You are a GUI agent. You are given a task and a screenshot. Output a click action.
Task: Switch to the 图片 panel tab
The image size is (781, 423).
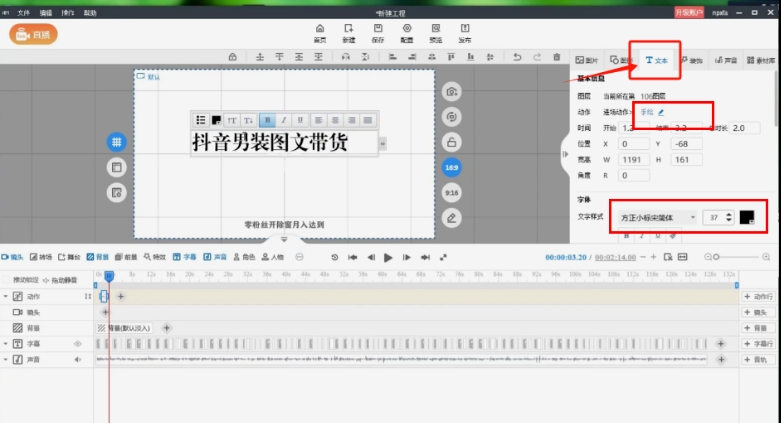tap(586, 60)
